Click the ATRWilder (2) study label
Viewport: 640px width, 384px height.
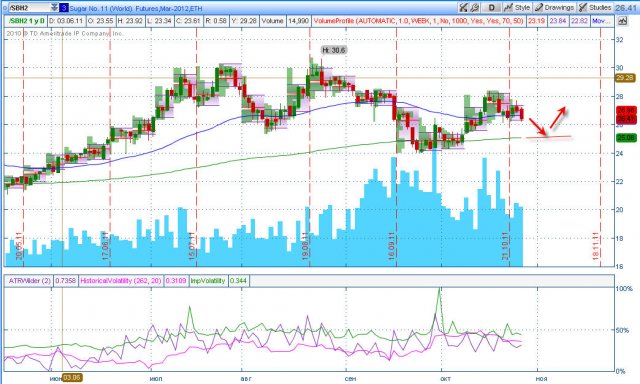[29, 281]
